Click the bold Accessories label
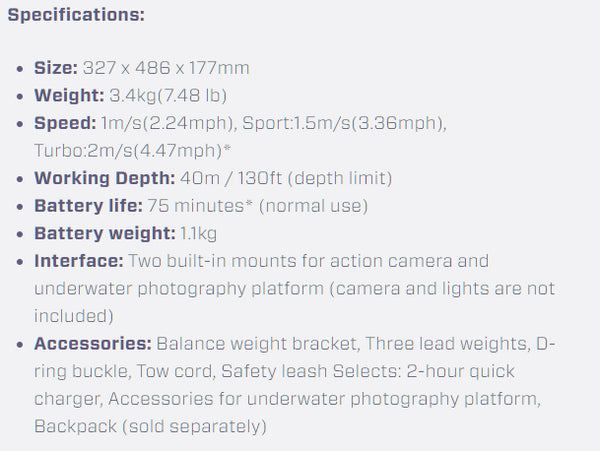Image resolution: width=600 pixels, height=451 pixels. click(x=93, y=343)
